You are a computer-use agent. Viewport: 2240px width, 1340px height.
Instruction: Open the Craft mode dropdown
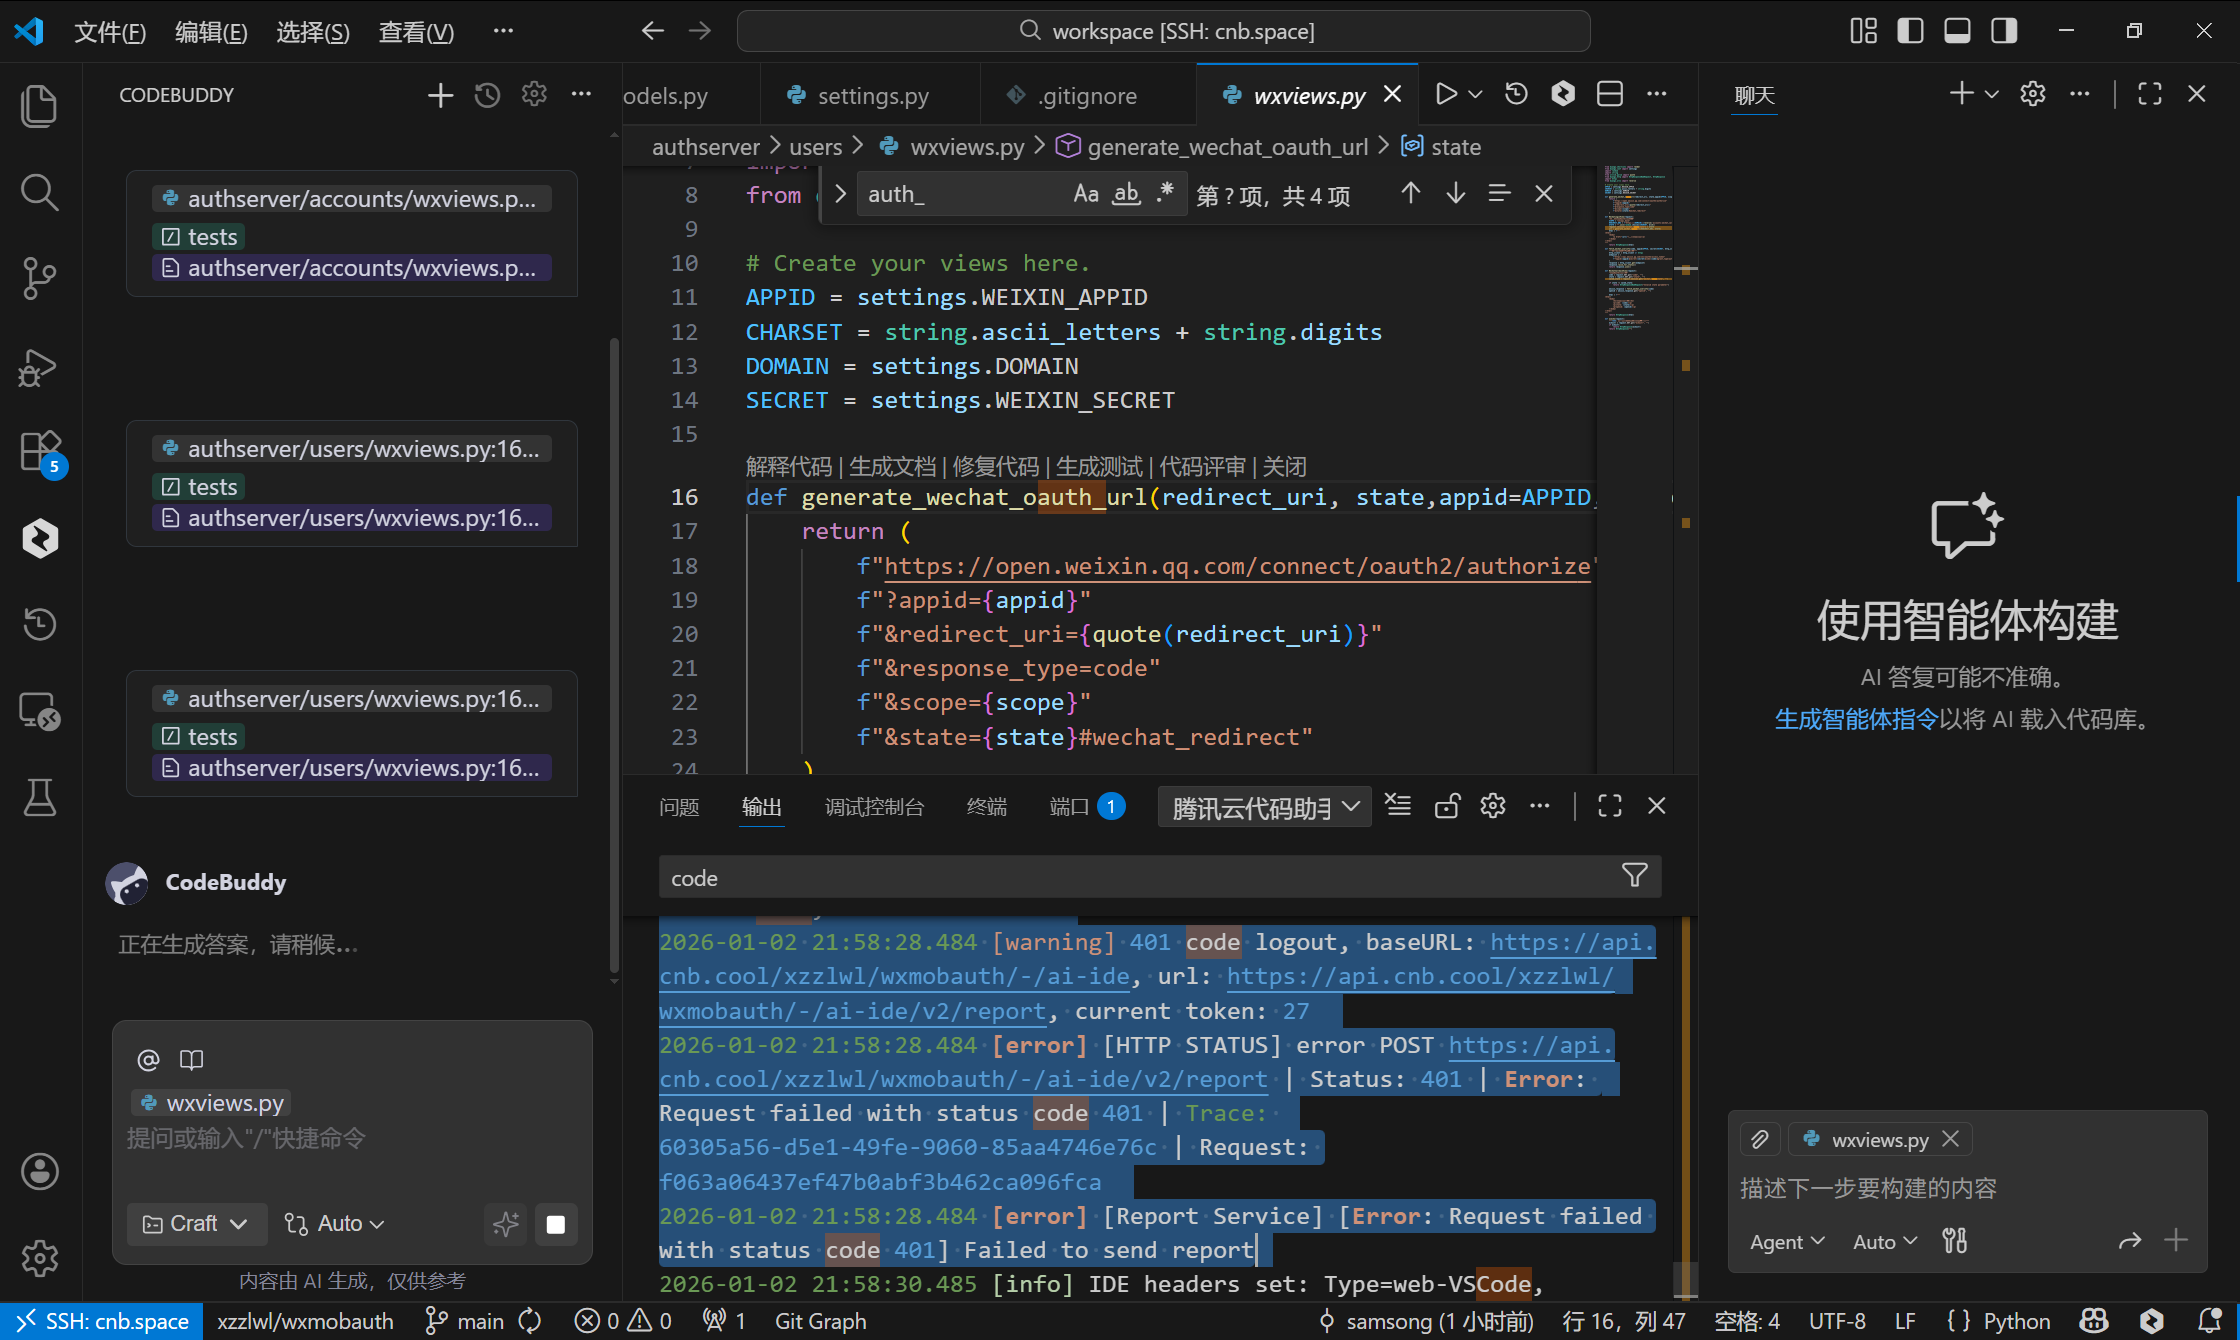point(196,1224)
